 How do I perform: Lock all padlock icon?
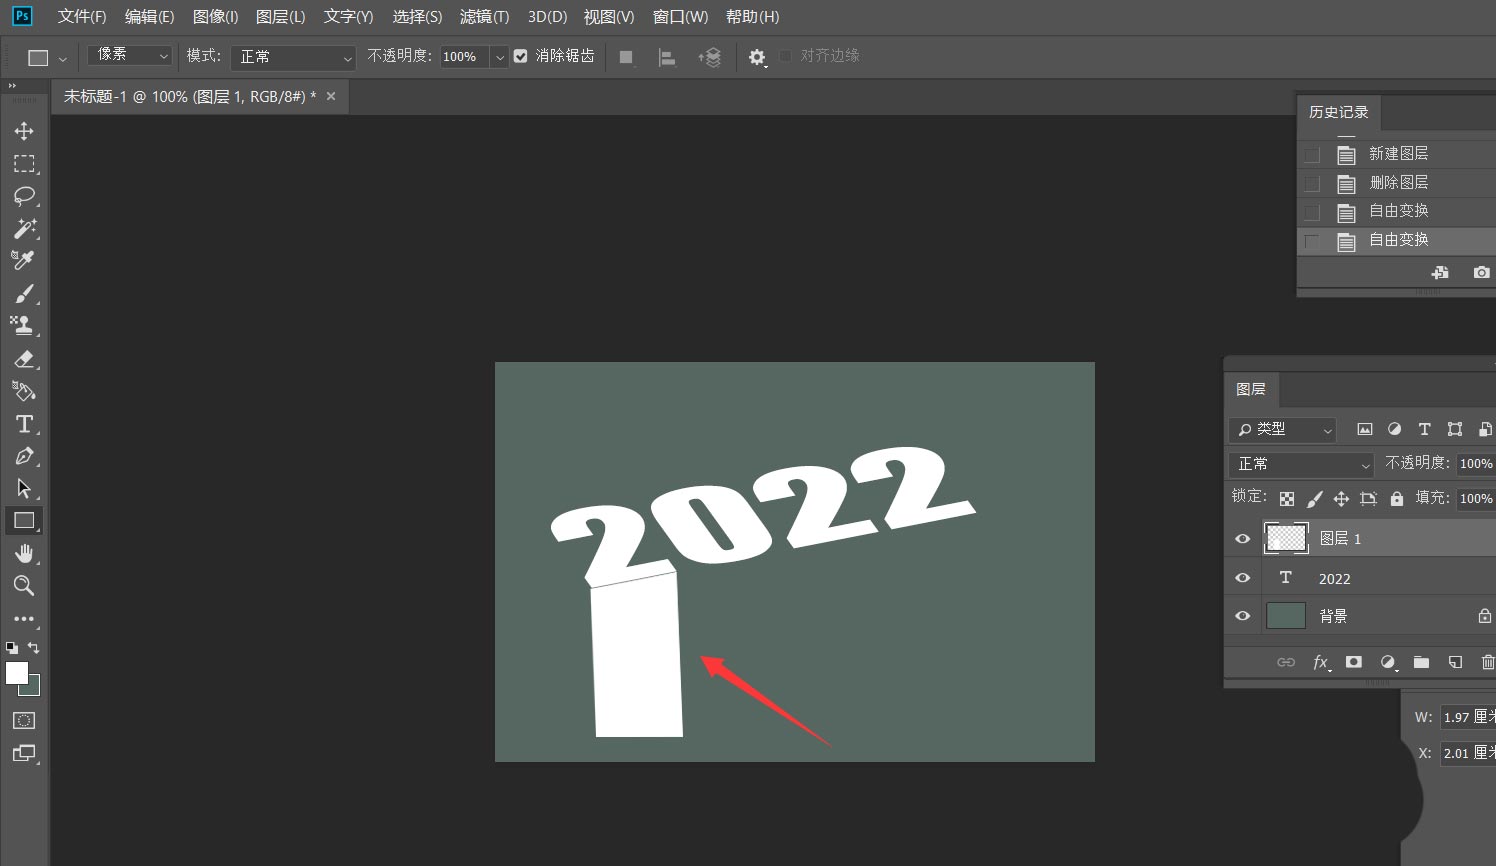click(x=1396, y=498)
